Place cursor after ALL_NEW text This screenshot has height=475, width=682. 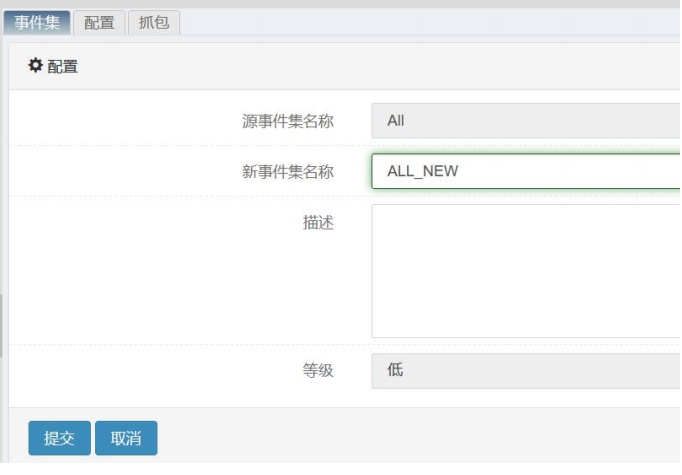(459, 171)
